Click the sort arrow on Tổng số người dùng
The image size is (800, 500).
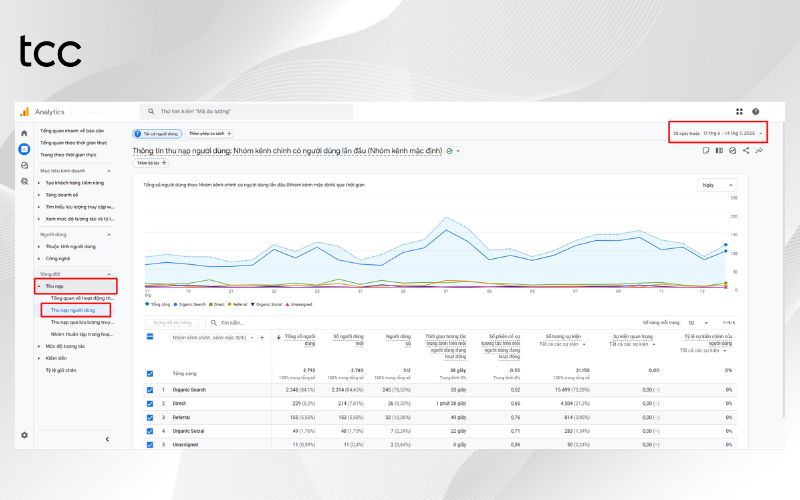[x=279, y=337]
